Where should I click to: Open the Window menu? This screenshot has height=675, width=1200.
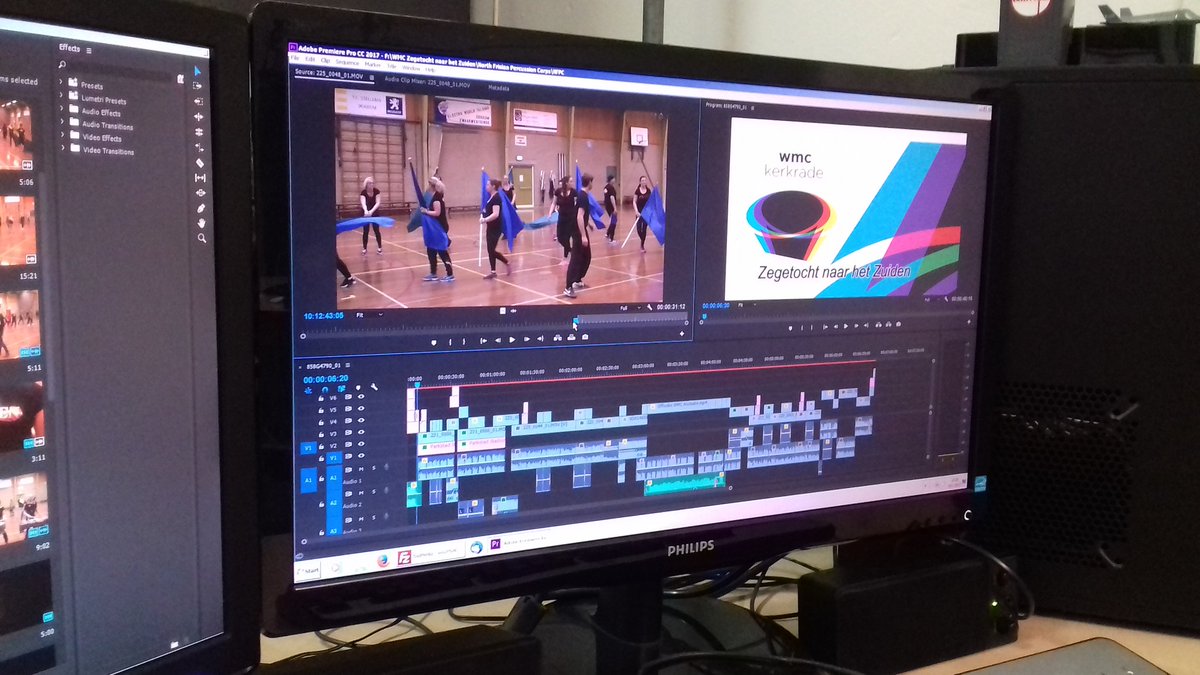[x=411, y=68]
